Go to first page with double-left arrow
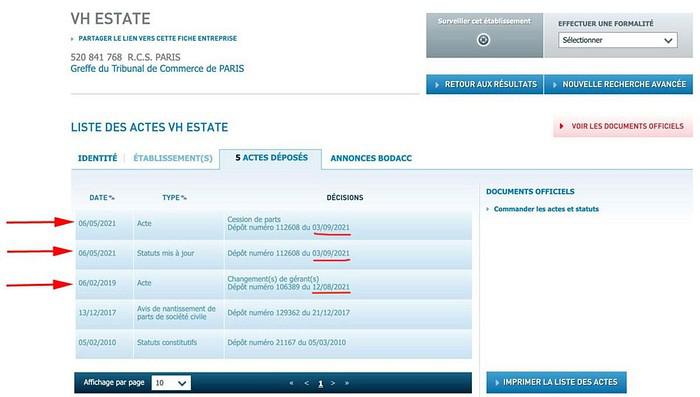This screenshot has width=700, height=397. click(x=292, y=383)
